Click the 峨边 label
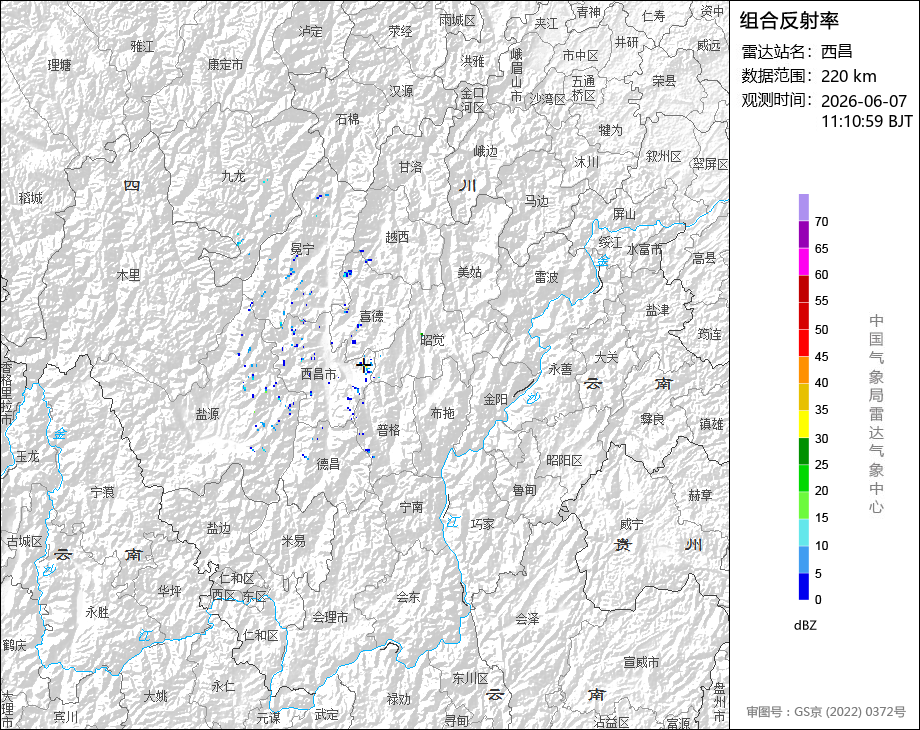Image resolution: width=920 pixels, height=730 pixels. [485, 151]
